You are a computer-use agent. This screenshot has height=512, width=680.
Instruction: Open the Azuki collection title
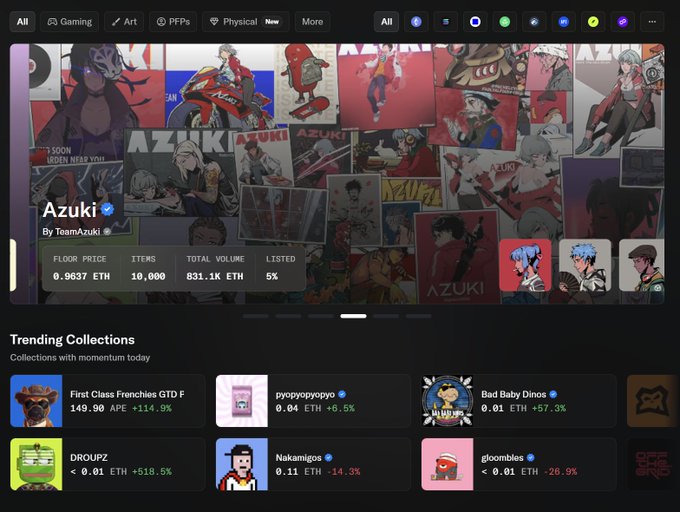(69, 210)
